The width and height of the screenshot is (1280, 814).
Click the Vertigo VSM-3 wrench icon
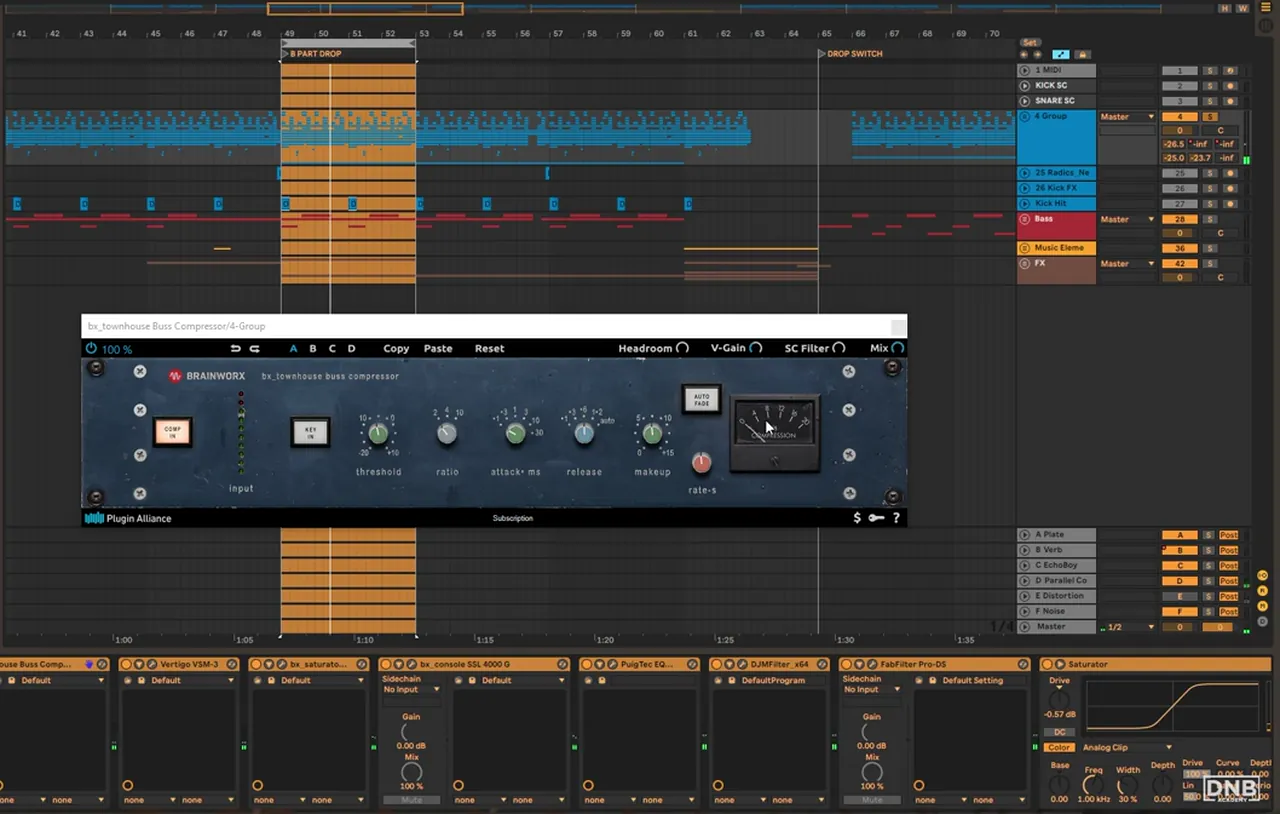click(x=153, y=665)
